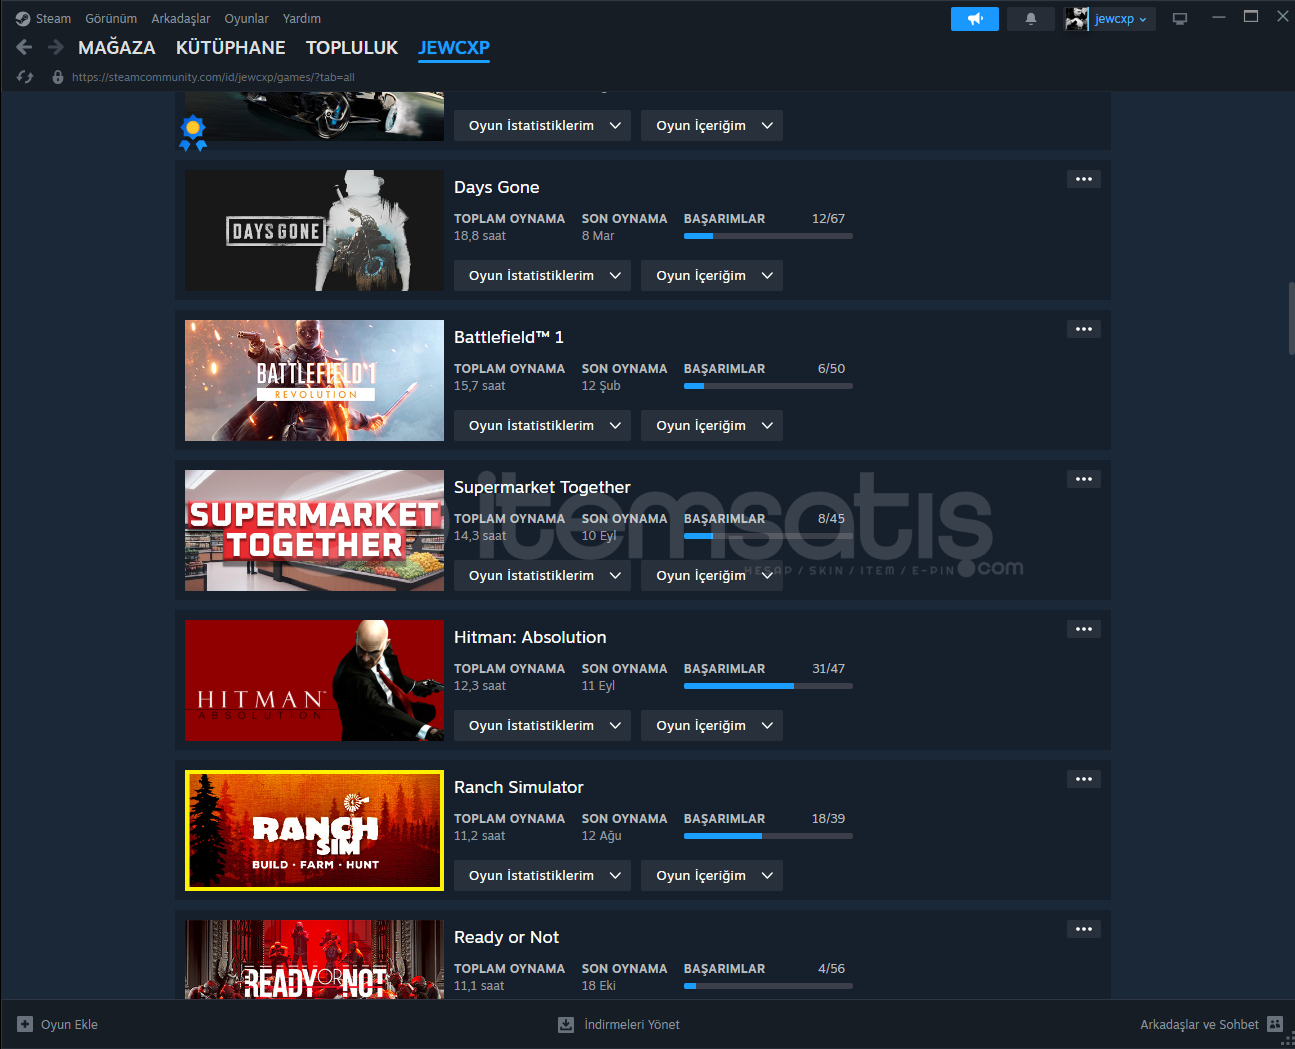The image size is (1295, 1049).
Task: Open the more options menu for Days Gone
Action: (1084, 179)
